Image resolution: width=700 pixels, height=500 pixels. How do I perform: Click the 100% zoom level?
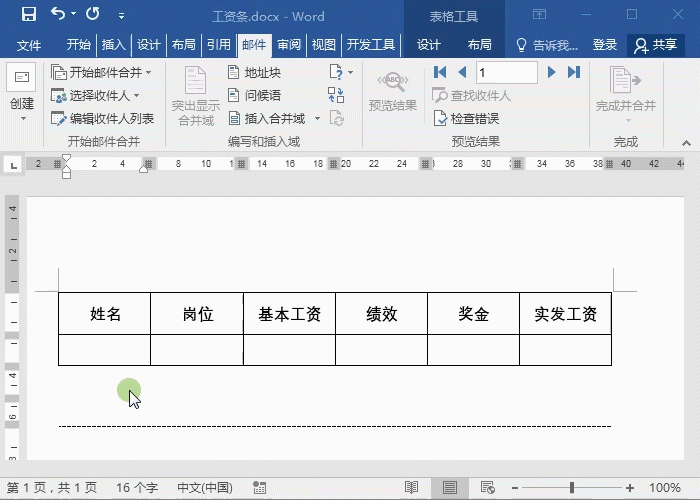click(665, 488)
